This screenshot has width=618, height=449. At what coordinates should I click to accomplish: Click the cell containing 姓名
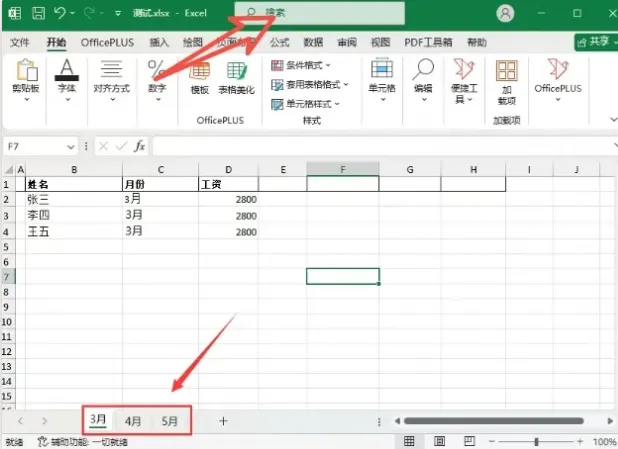pos(74,184)
